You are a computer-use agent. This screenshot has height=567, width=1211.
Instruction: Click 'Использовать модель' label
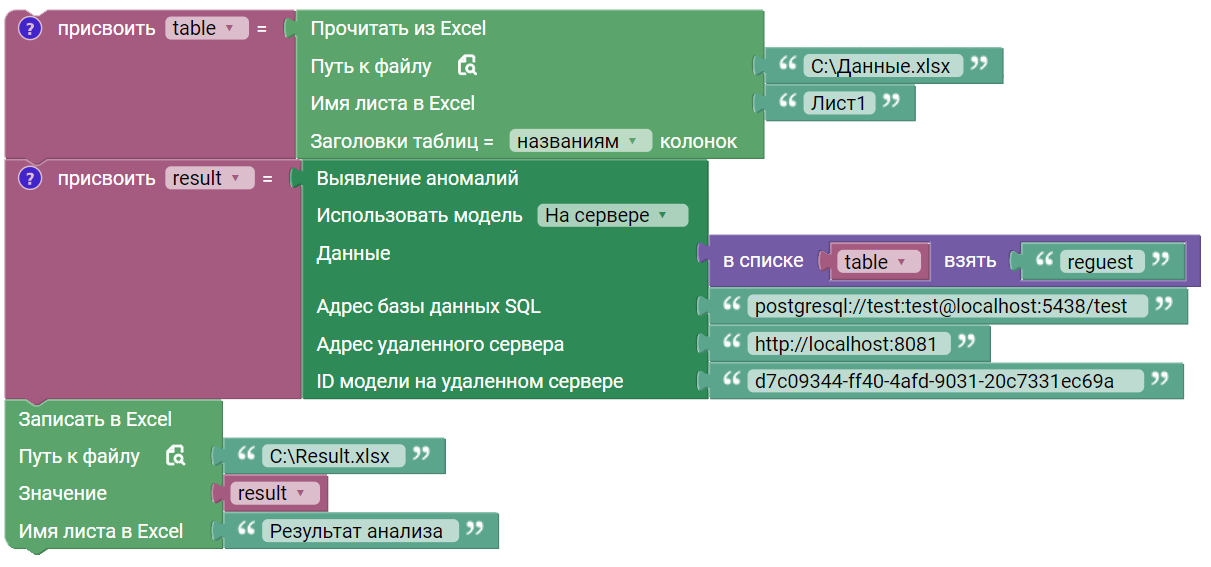pyautogui.click(x=420, y=215)
